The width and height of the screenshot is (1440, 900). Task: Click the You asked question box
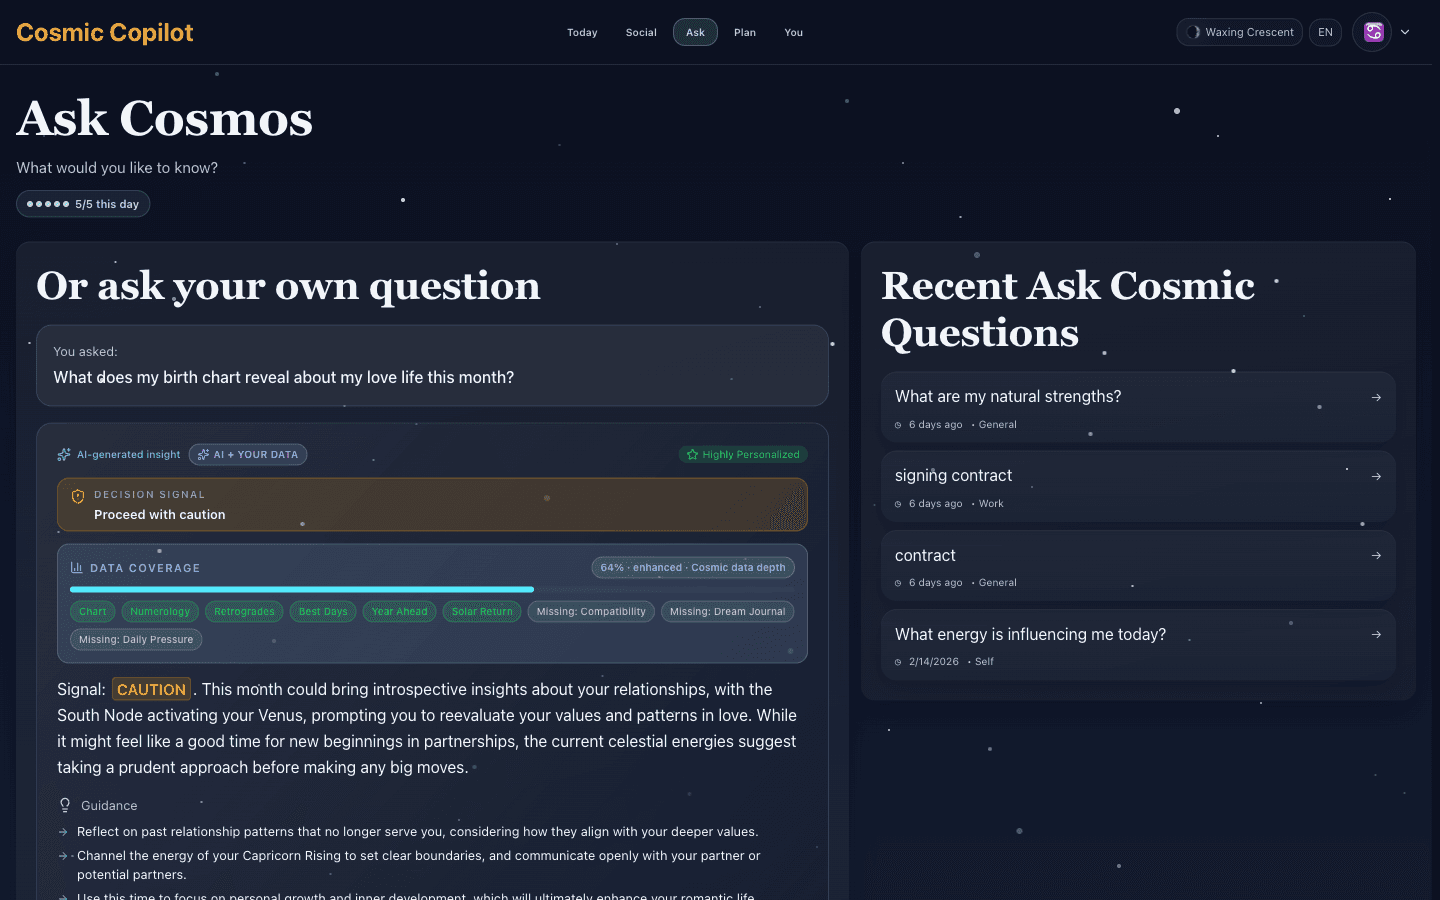point(432,365)
